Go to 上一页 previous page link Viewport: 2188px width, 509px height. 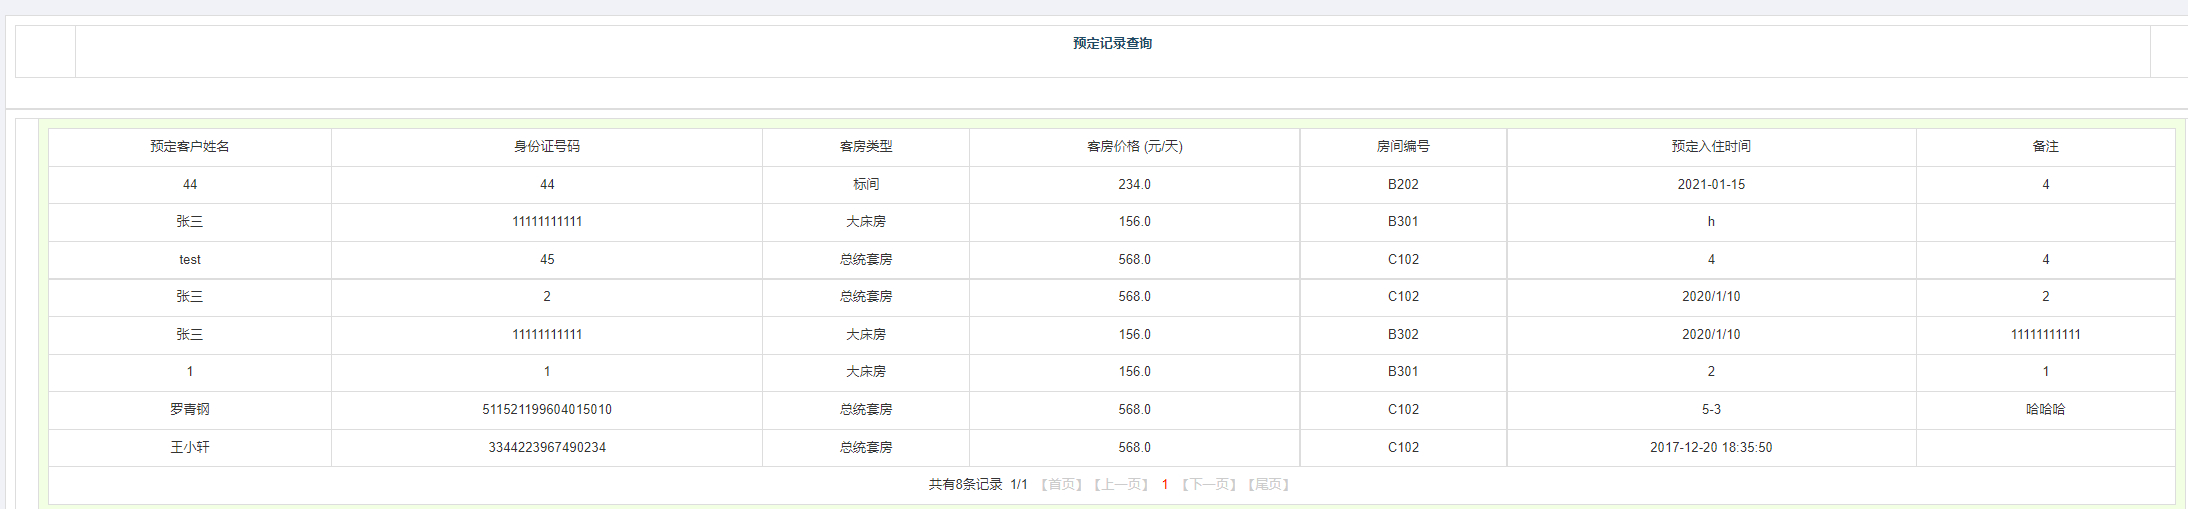(1121, 485)
